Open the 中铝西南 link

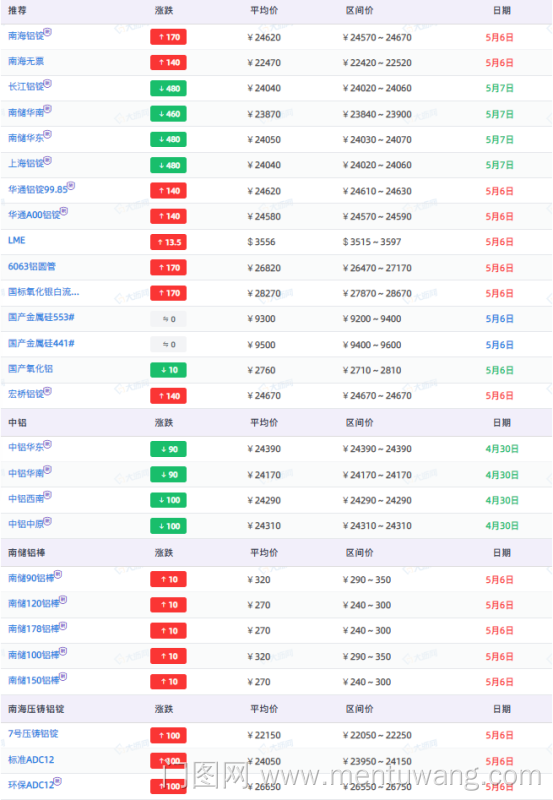[x=26, y=499]
